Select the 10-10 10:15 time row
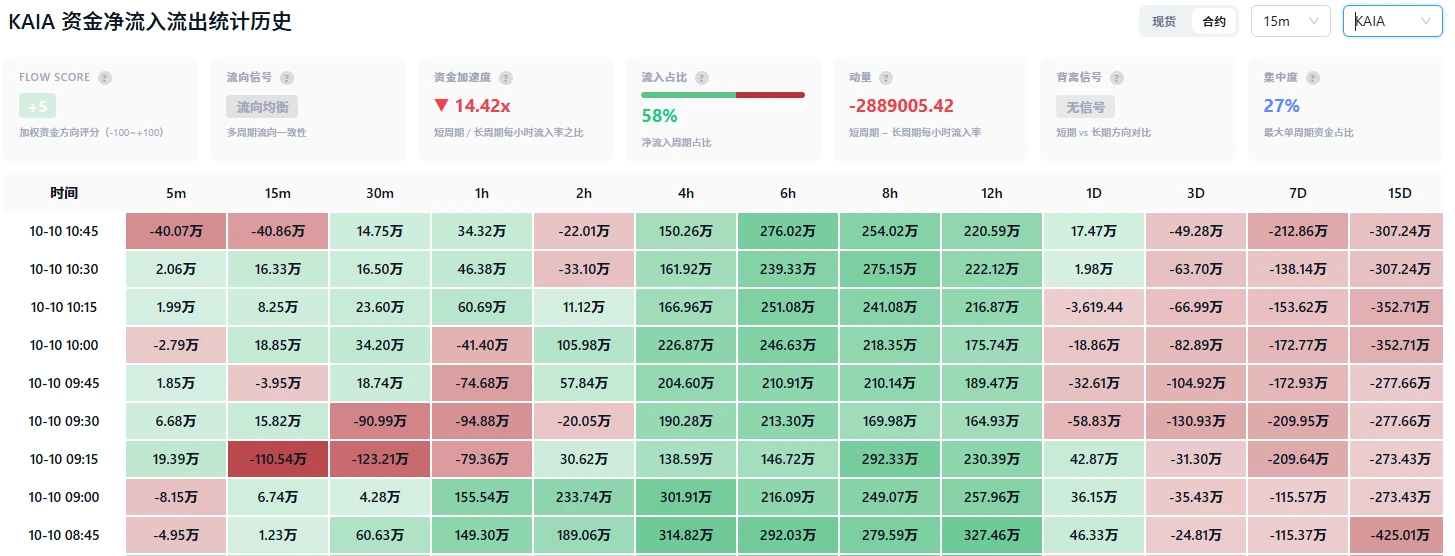This screenshot has height=556, width=1455. 64,307
